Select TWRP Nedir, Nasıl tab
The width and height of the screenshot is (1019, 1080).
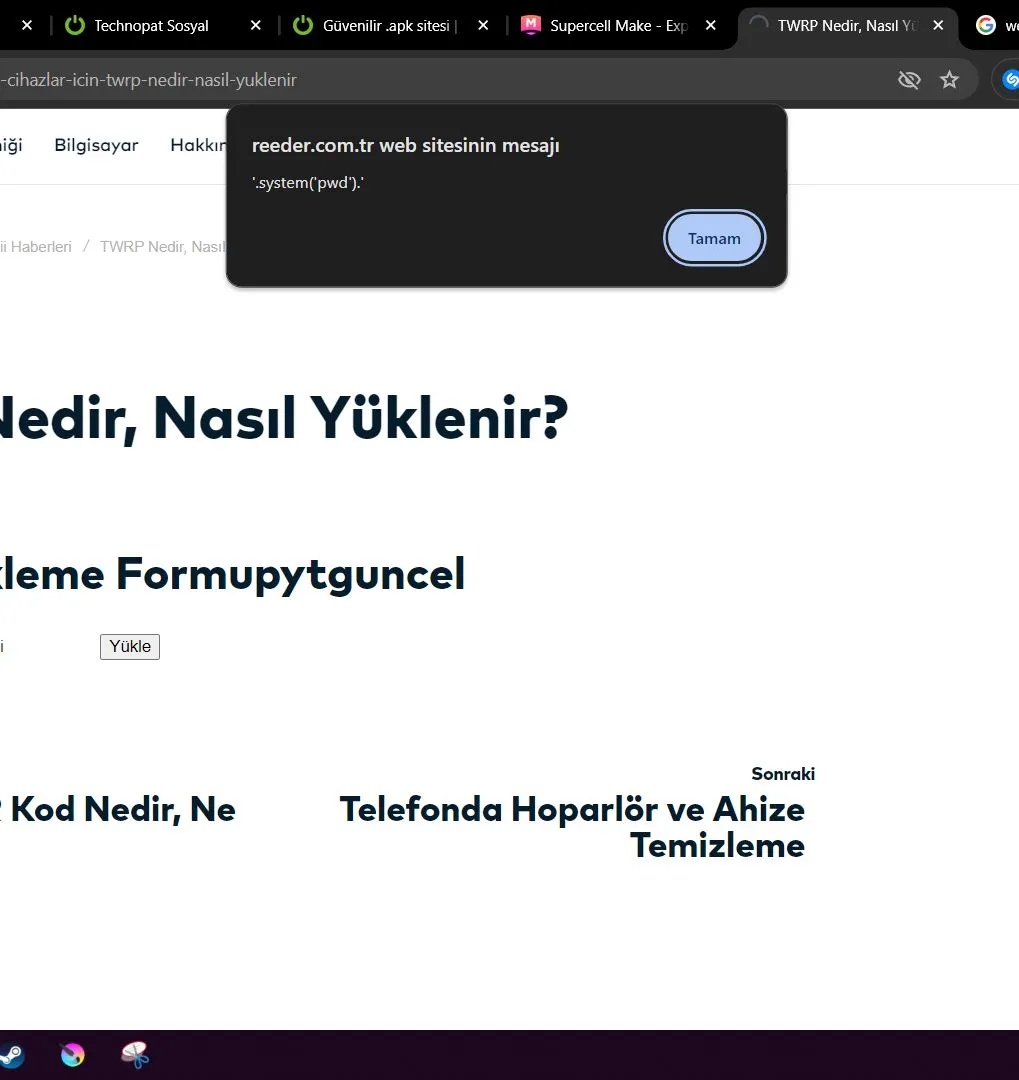pyautogui.click(x=847, y=25)
